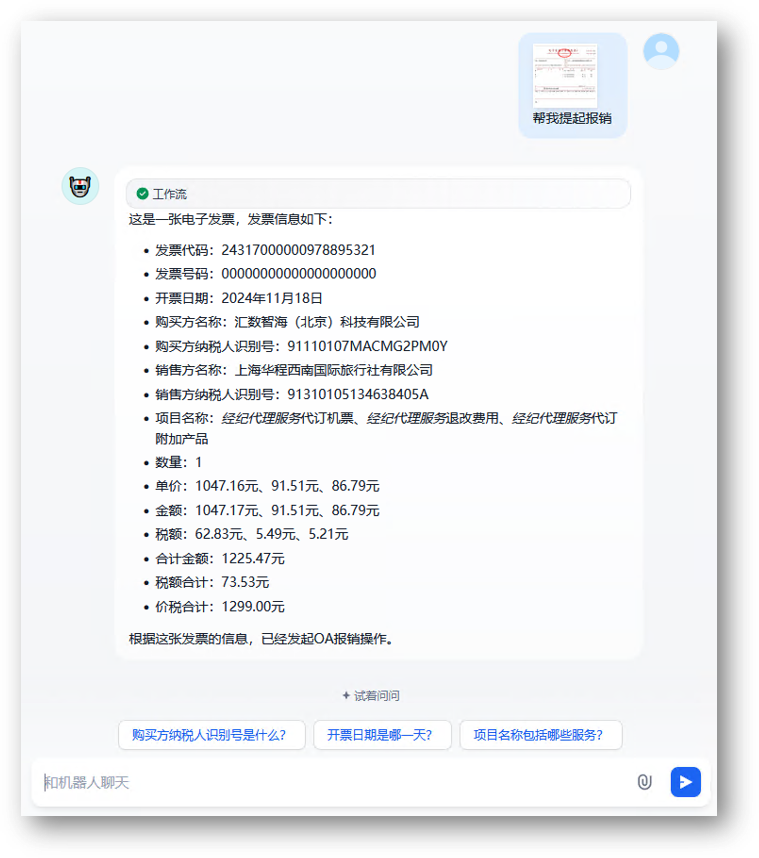Image resolution: width=759 pixels, height=858 pixels.
Task: Click the 价税合计 1299.00元 line
Action: coord(220,607)
